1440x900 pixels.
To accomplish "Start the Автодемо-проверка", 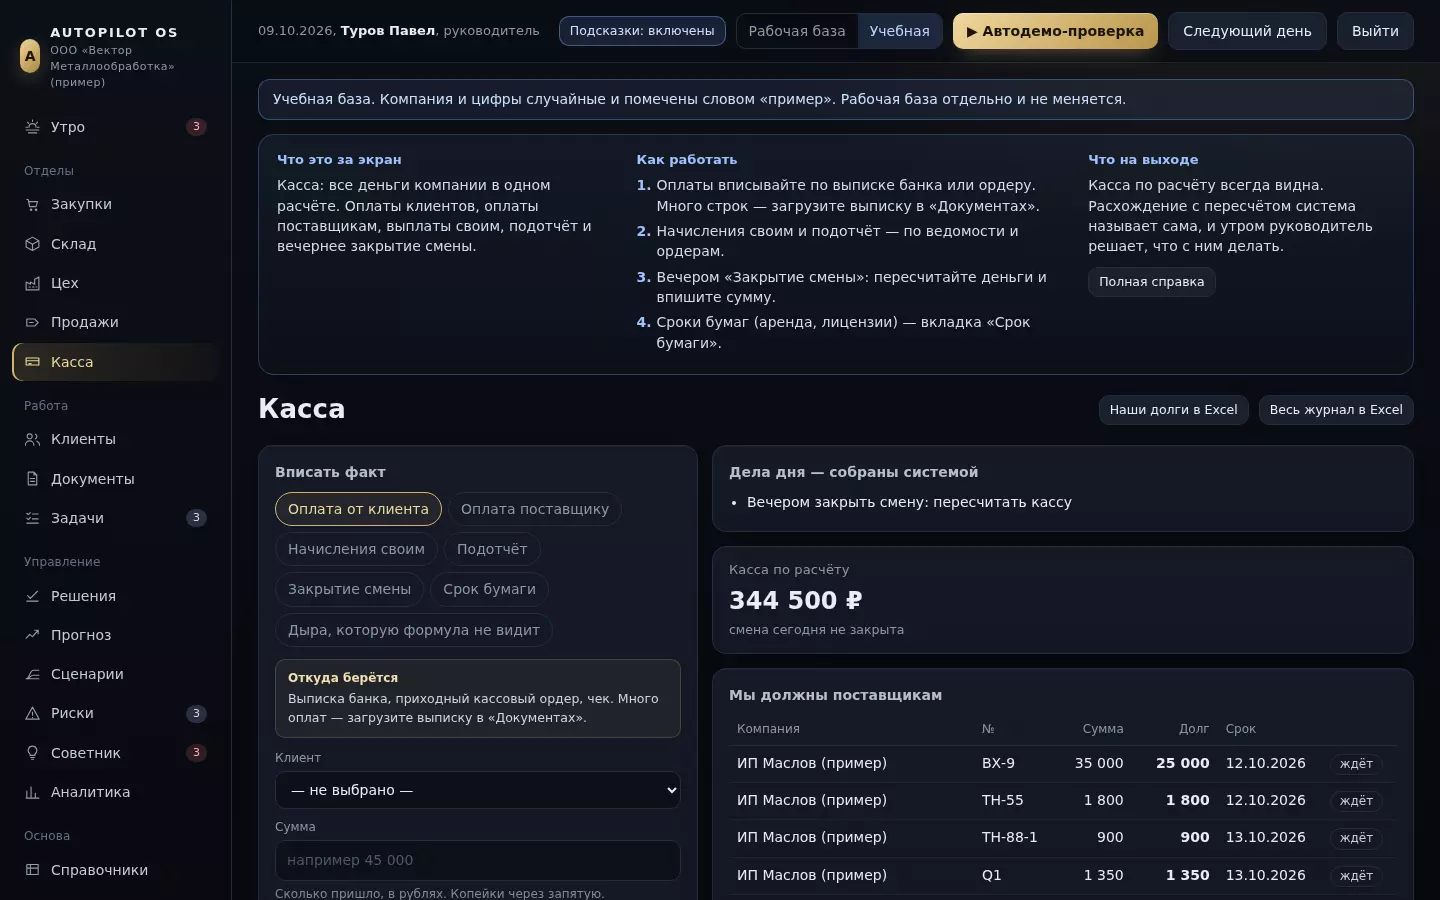I will coord(1055,31).
